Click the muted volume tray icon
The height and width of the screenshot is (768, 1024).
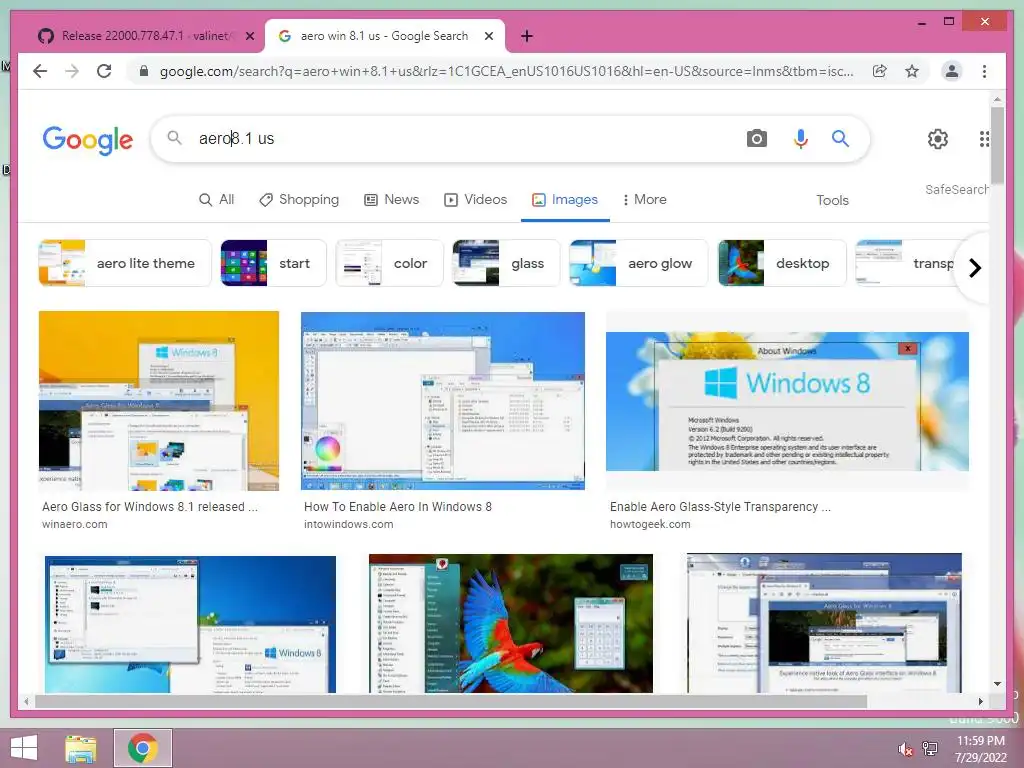click(x=905, y=748)
